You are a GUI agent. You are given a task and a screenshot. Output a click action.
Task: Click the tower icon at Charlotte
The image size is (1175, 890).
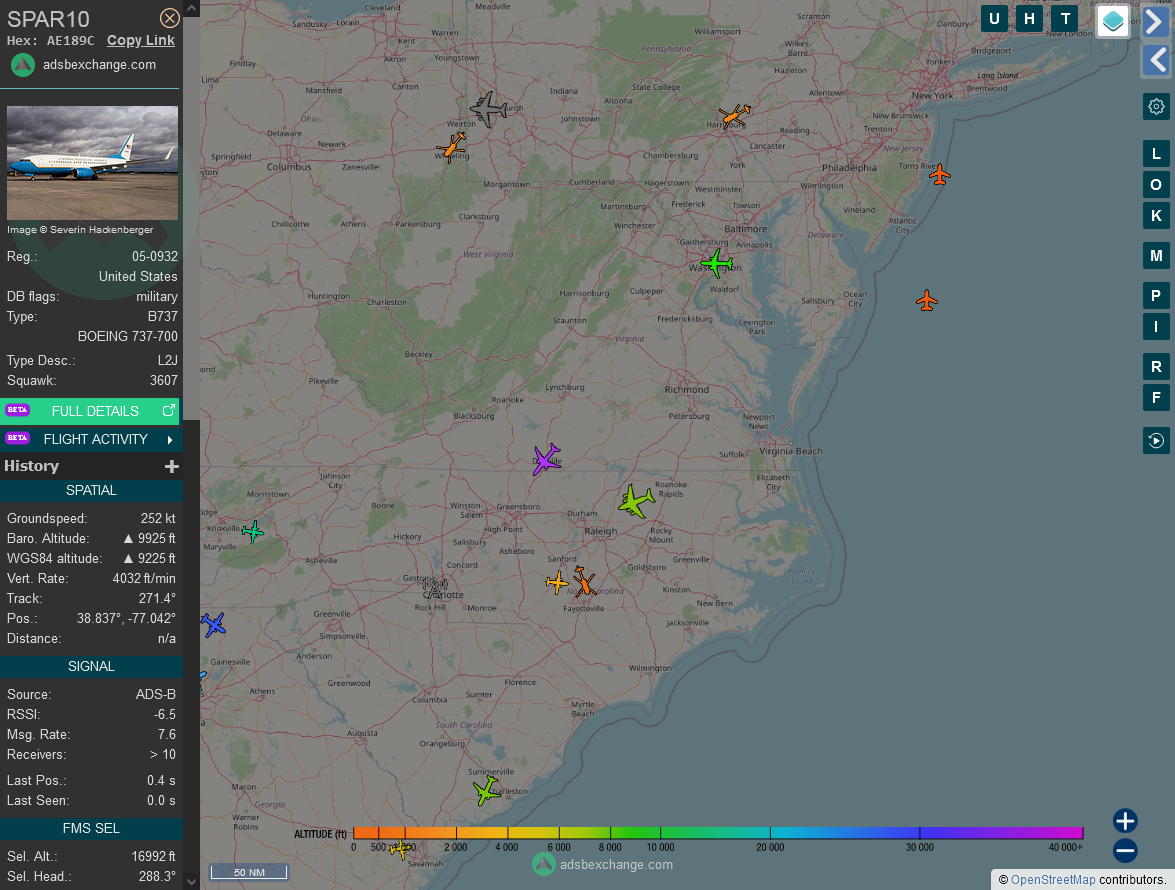click(x=435, y=587)
